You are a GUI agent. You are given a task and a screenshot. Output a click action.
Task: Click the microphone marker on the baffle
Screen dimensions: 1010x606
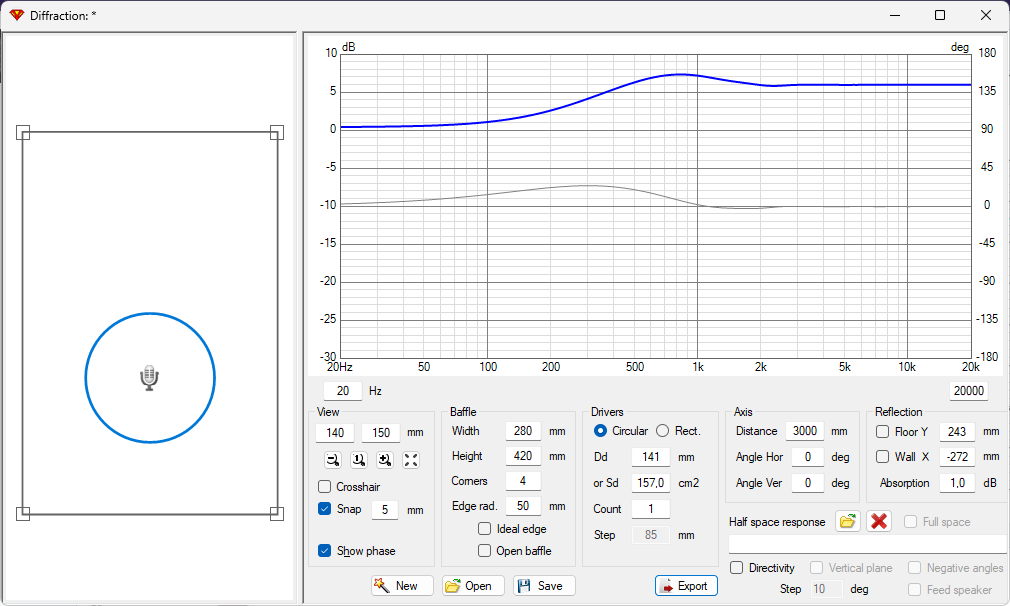click(149, 378)
